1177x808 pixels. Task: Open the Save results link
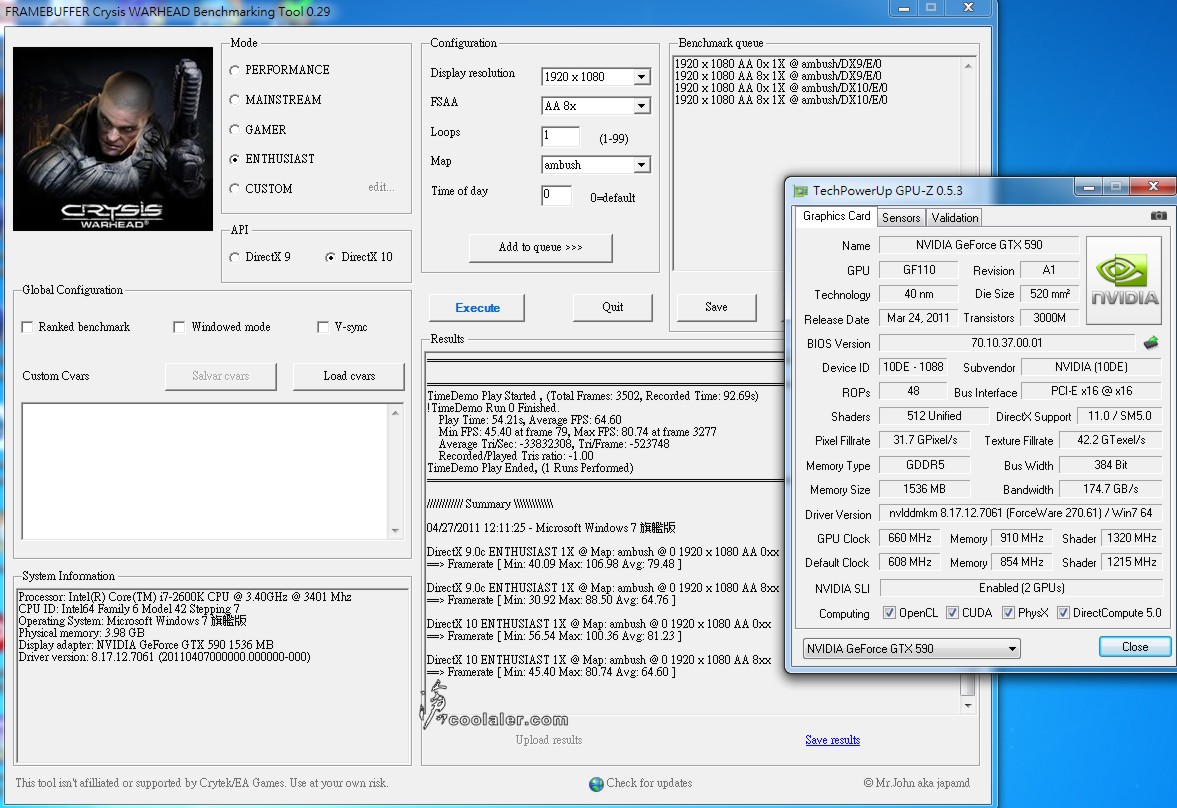pos(832,740)
